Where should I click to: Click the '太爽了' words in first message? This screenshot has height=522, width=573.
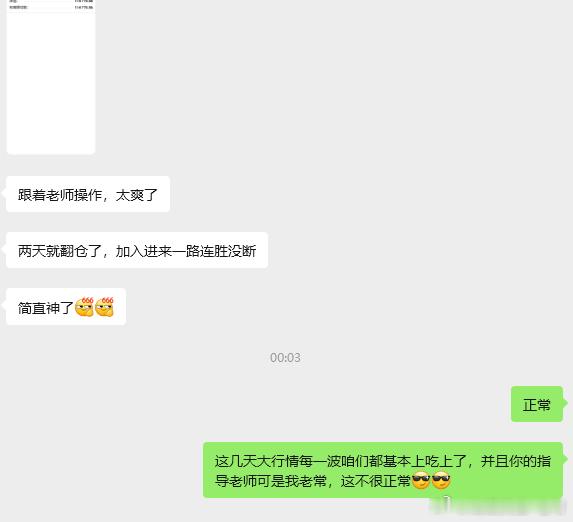pyautogui.click(x=137, y=195)
